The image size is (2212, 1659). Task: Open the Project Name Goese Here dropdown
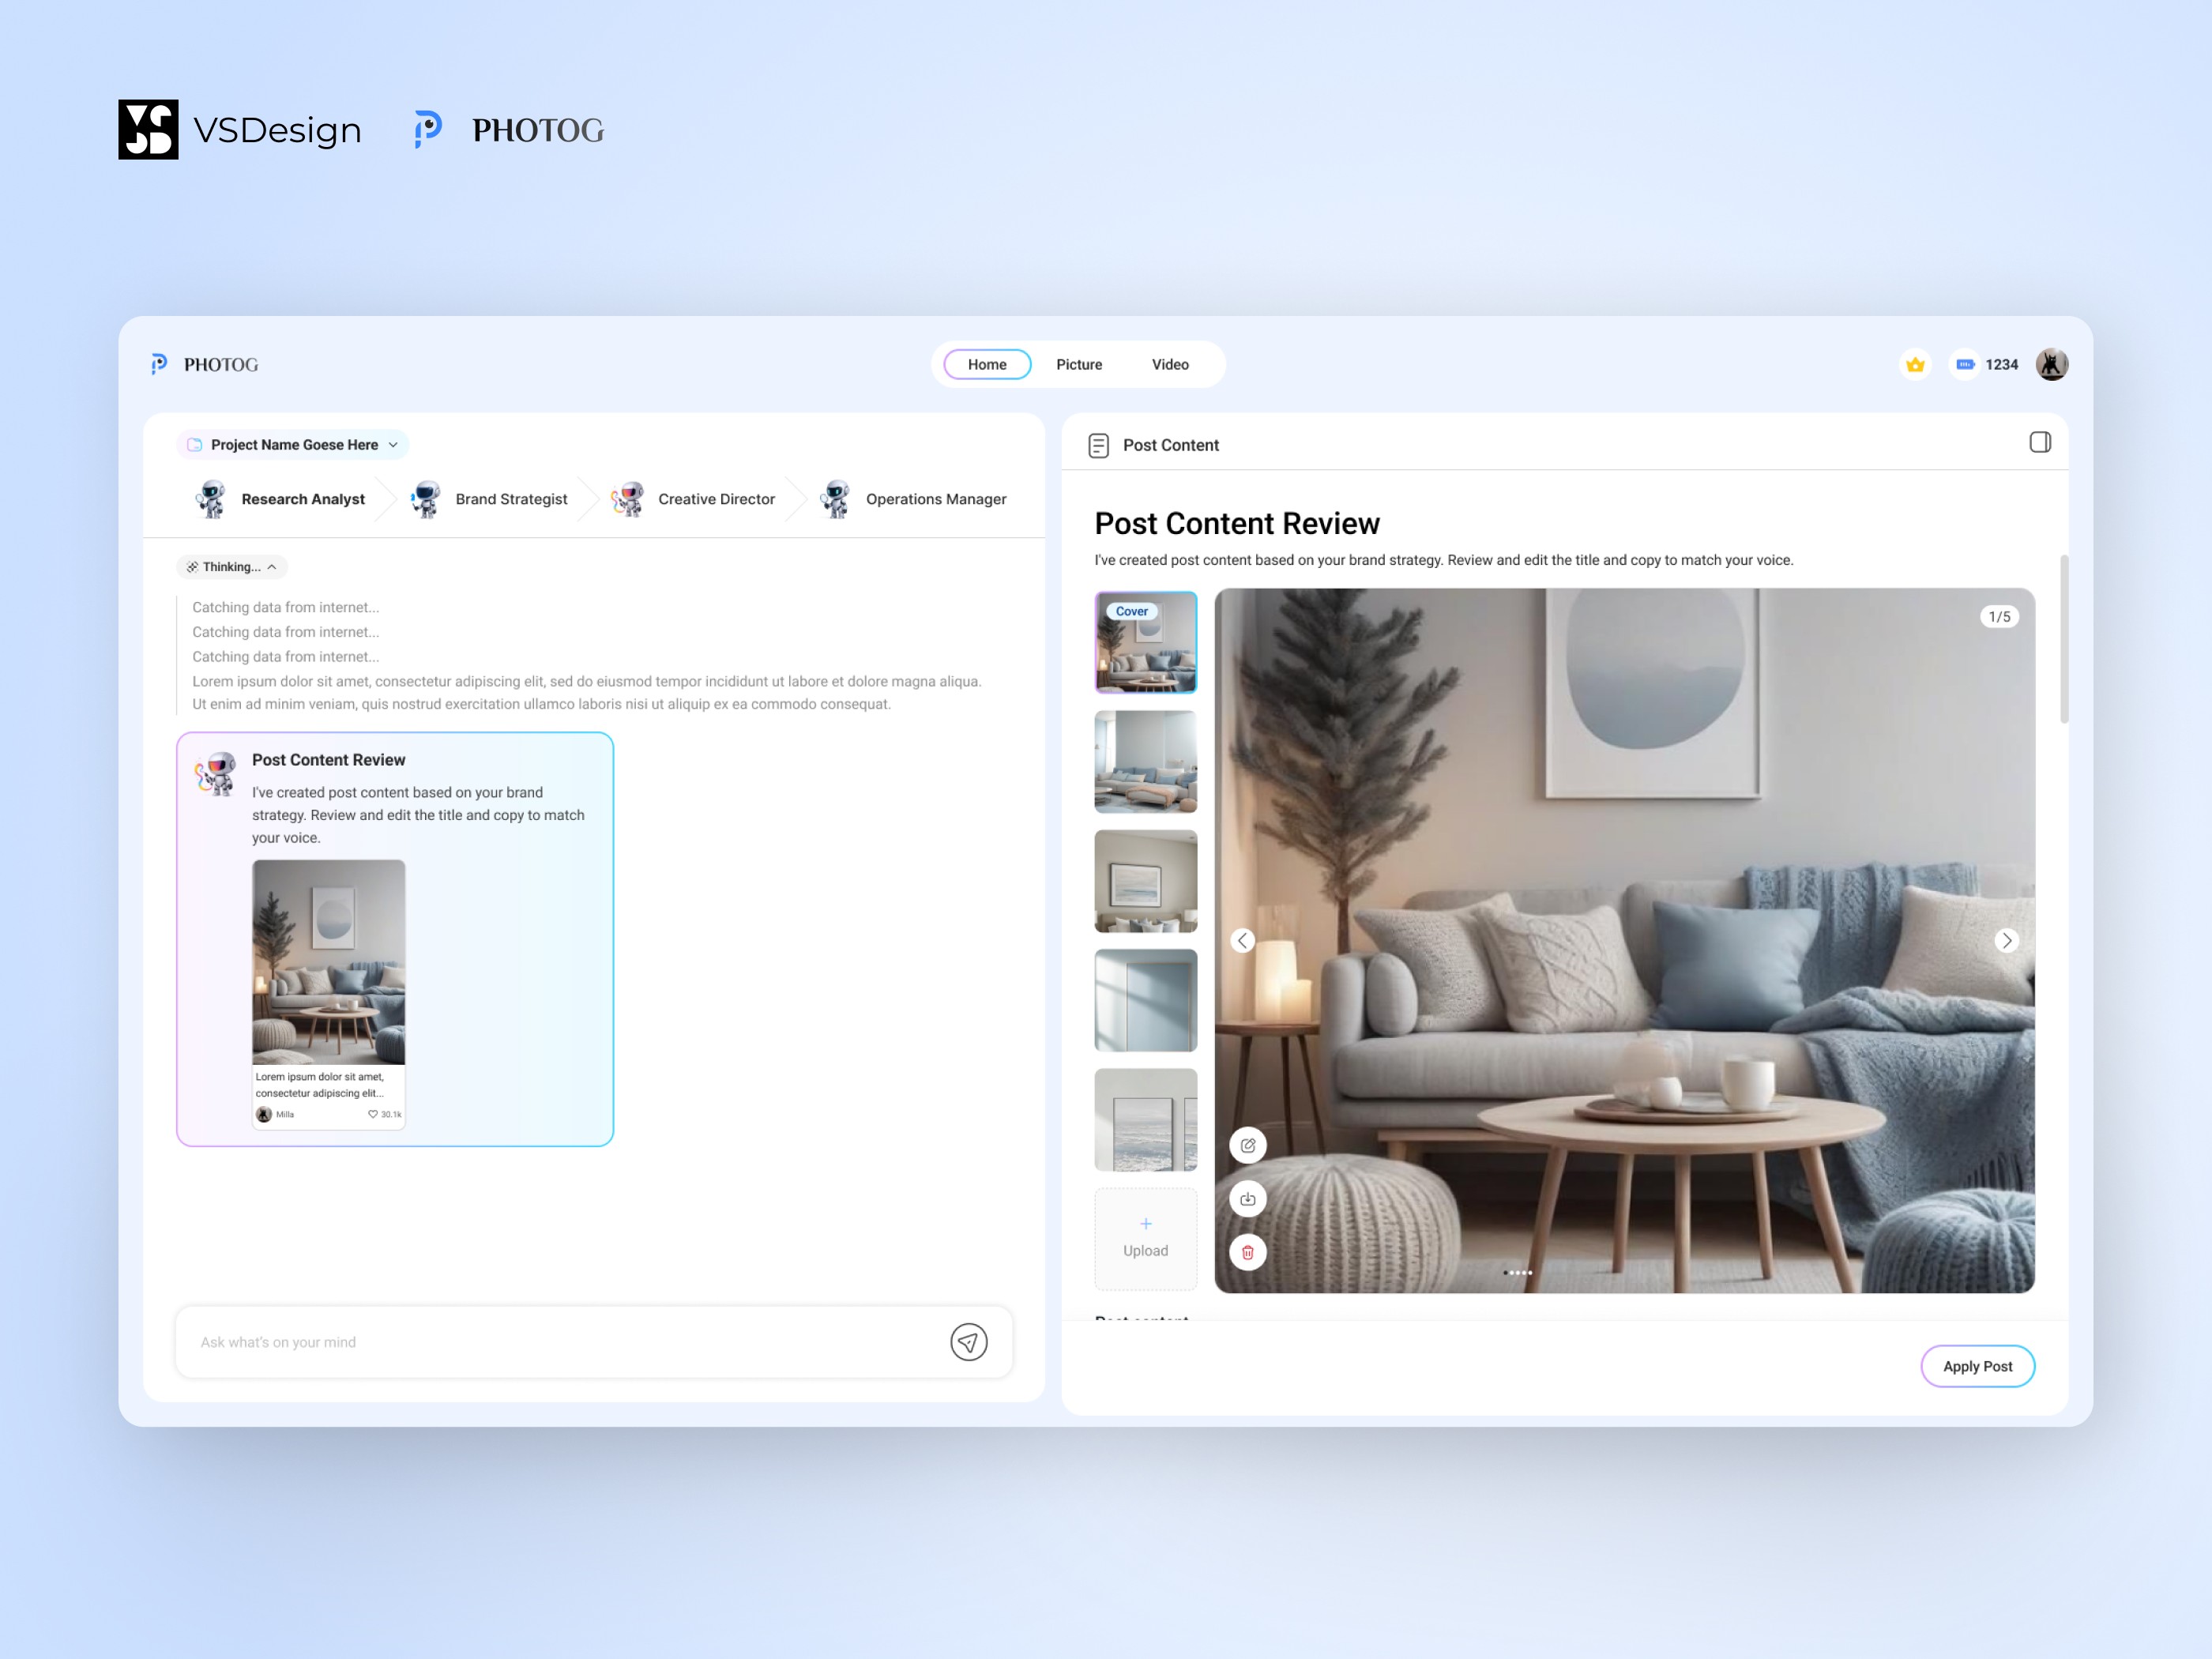pos(293,445)
